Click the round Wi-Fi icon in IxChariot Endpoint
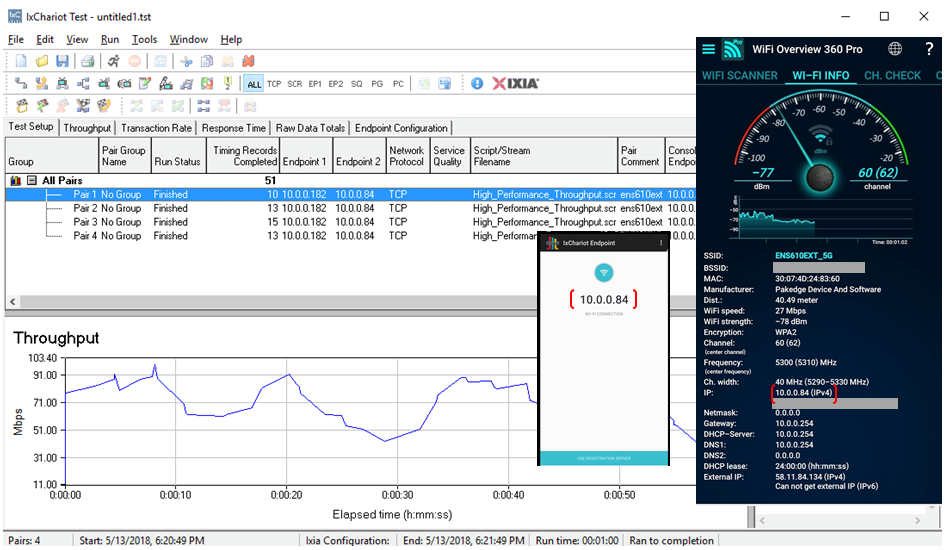Screen dimensions: 948x550 point(603,273)
